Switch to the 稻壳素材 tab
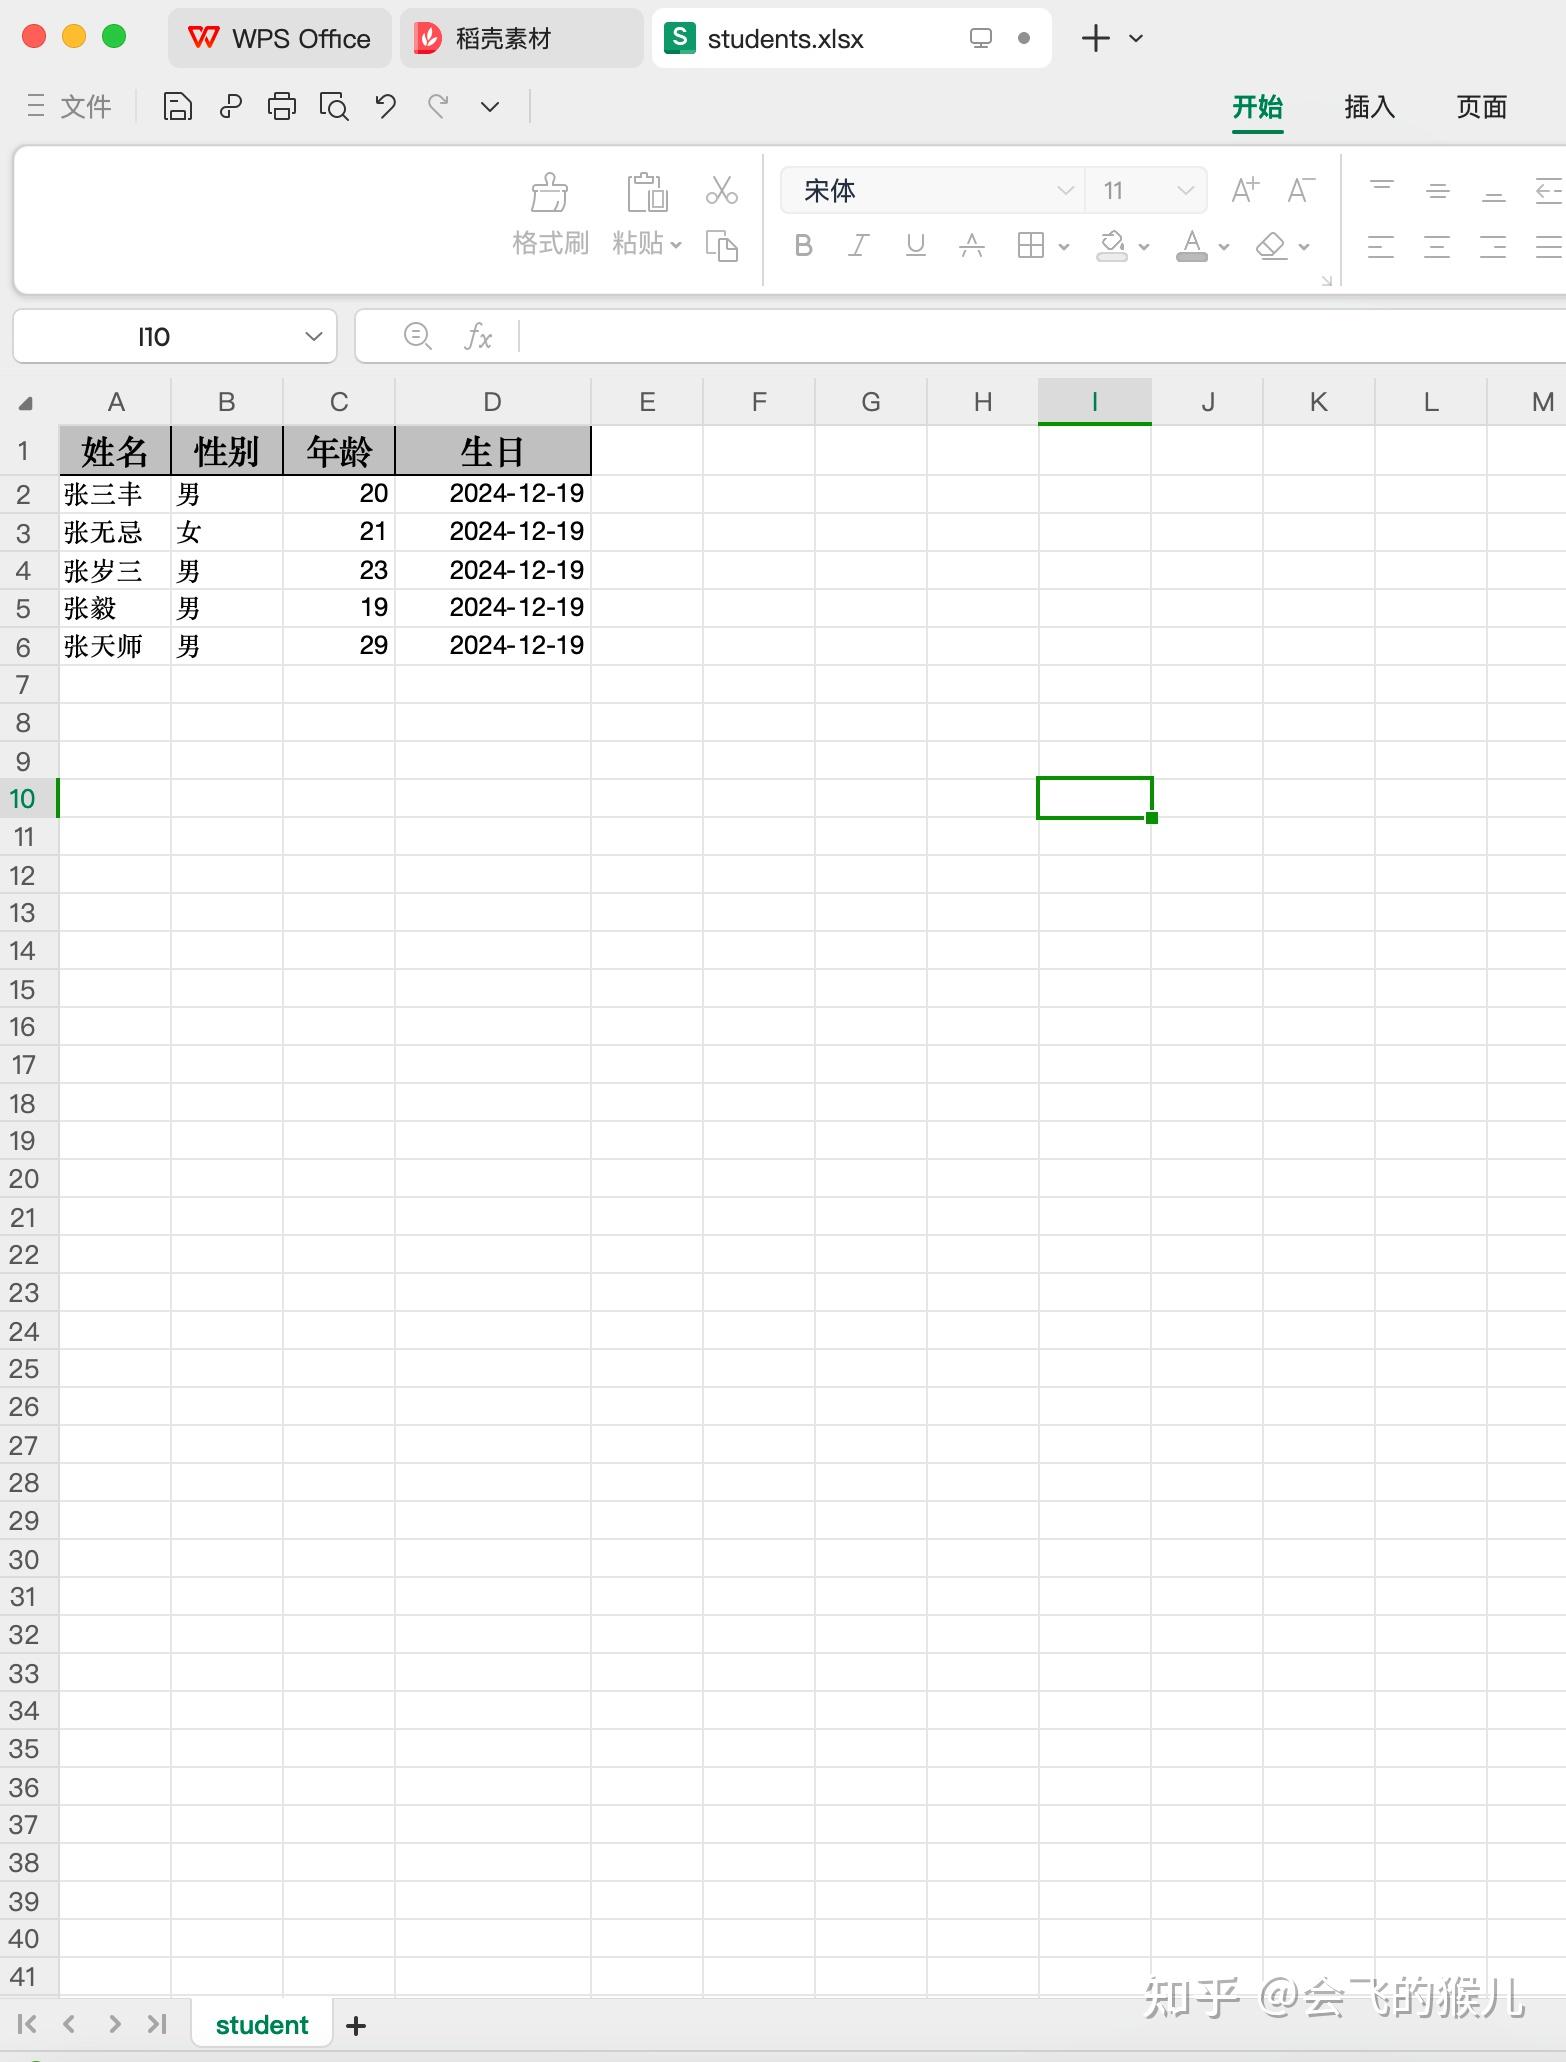This screenshot has height=2062, width=1566. point(521,38)
